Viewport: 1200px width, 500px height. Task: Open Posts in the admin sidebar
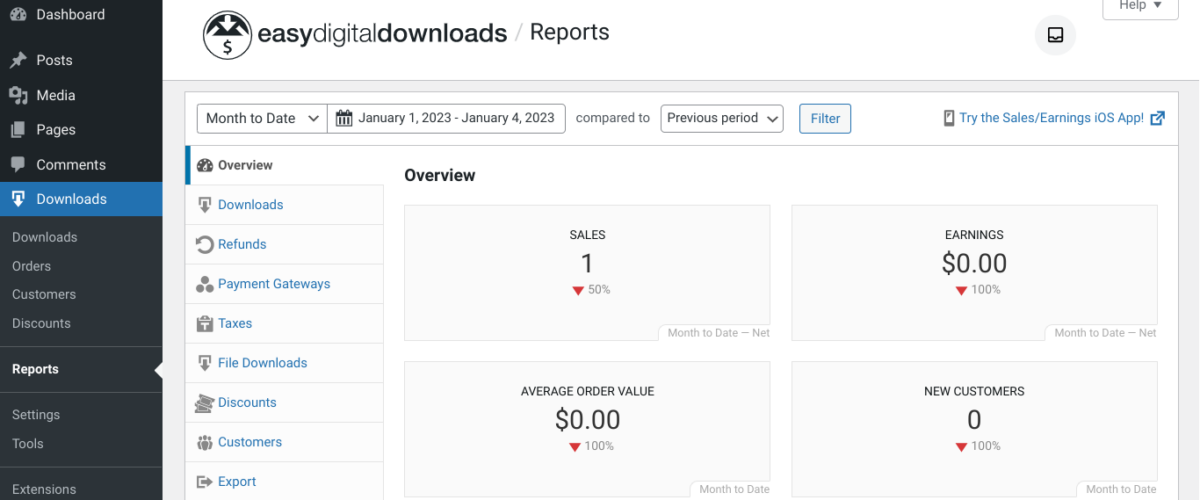click(81, 60)
